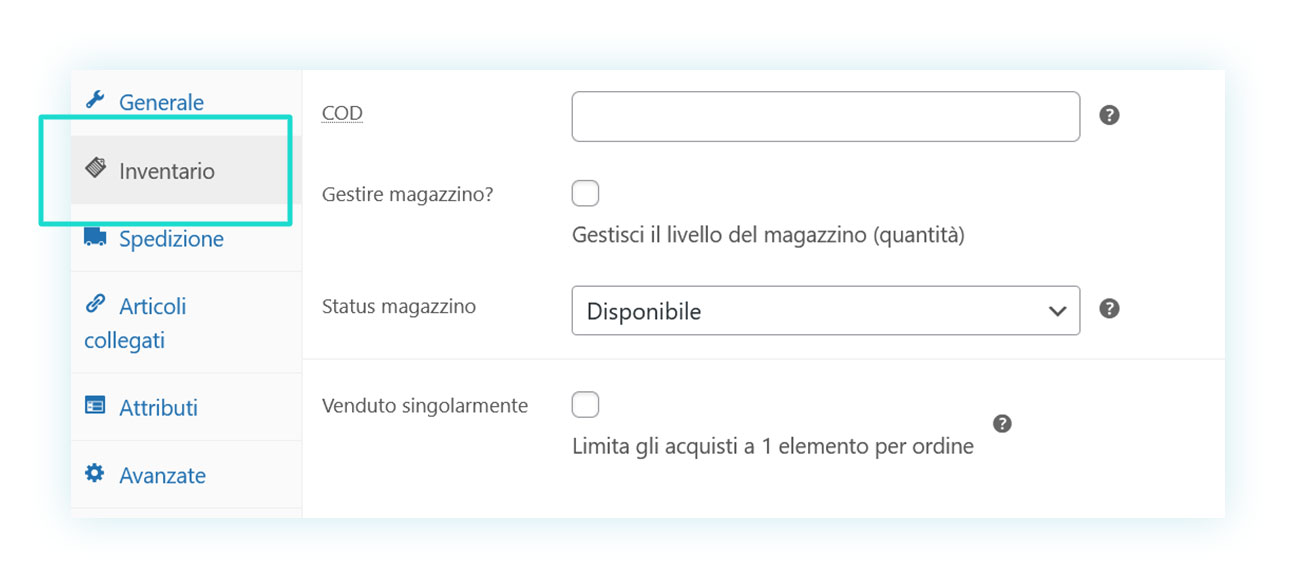Click the wrench icon beside Generale
This screenshot has height=588, width=1300.
click(x=95, y=100)
